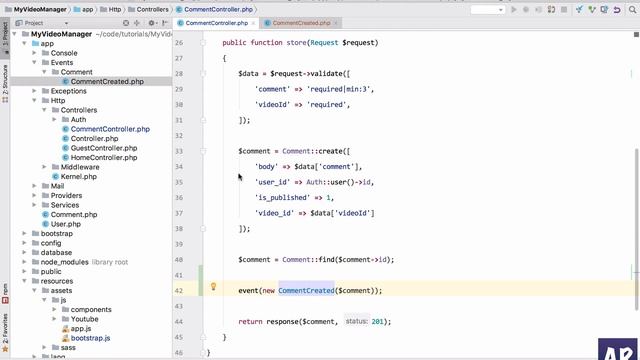
Task: Select the node_modules folder
Action: (64, 262)
